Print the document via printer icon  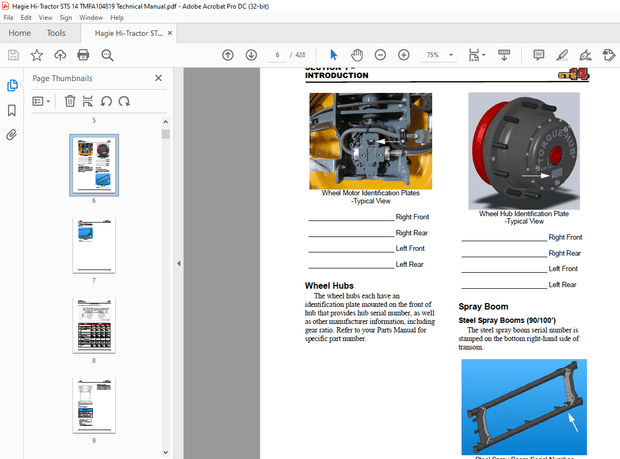click(x=83, y=55)
